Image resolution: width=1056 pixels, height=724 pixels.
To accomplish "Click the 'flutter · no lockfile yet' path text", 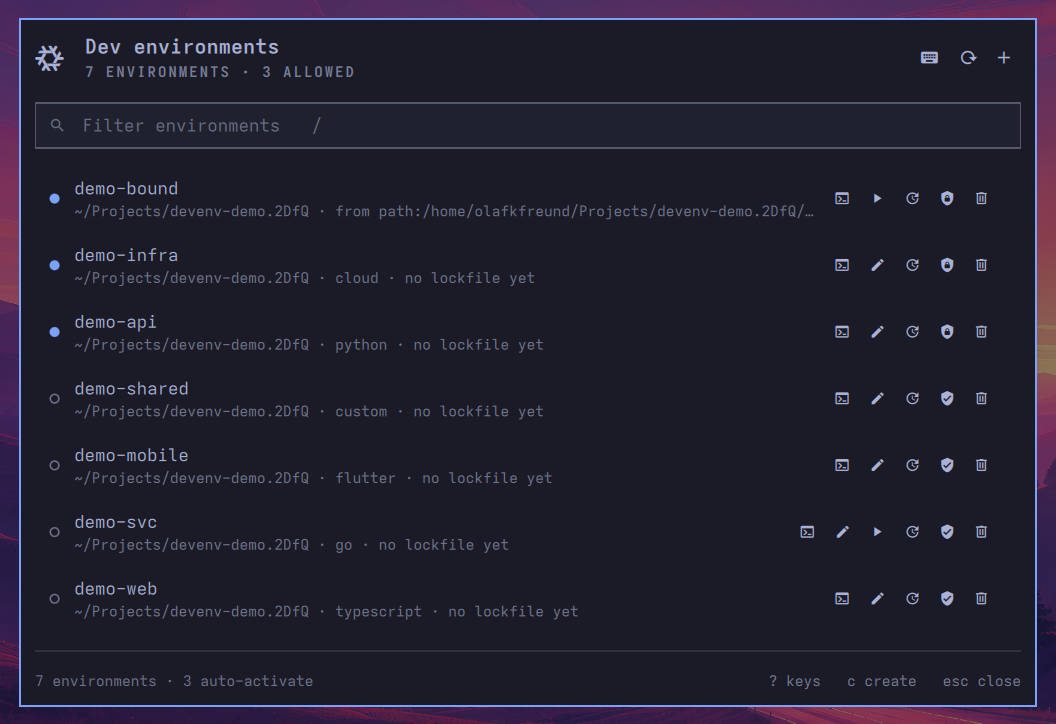I will point(443,478).
